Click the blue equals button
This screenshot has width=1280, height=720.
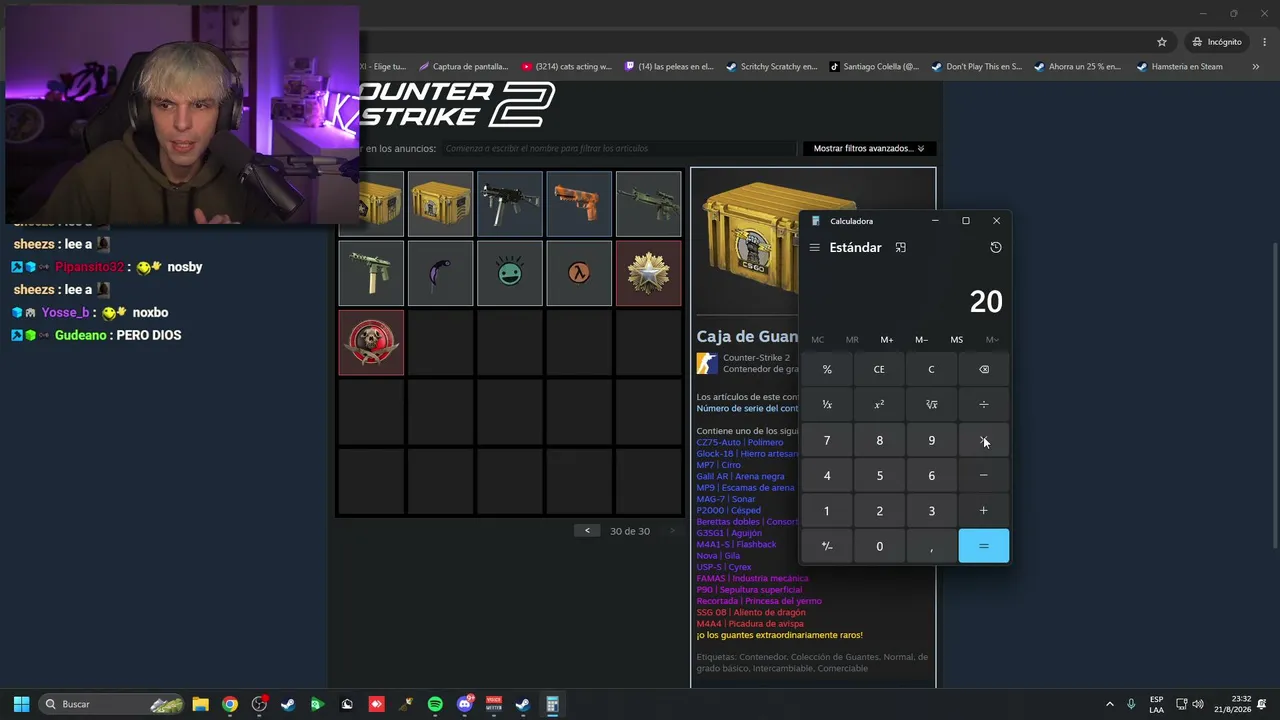pos(984,546)
